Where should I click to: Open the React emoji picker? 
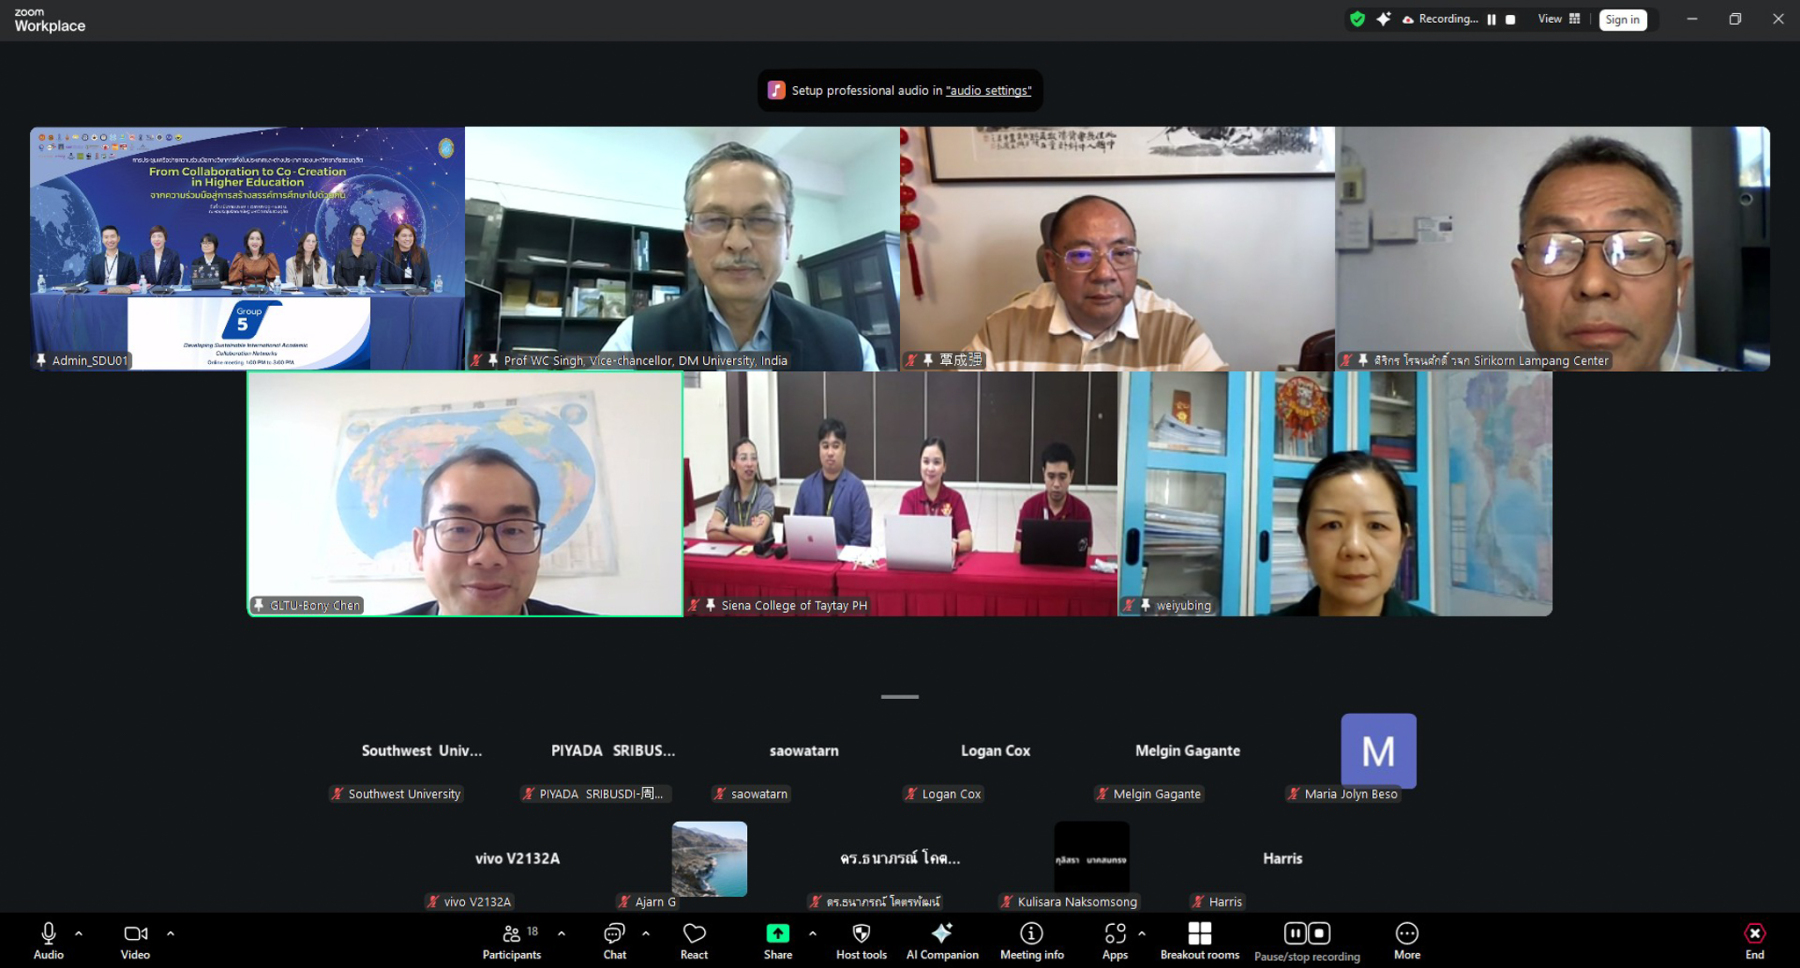[x=694, y=940]
